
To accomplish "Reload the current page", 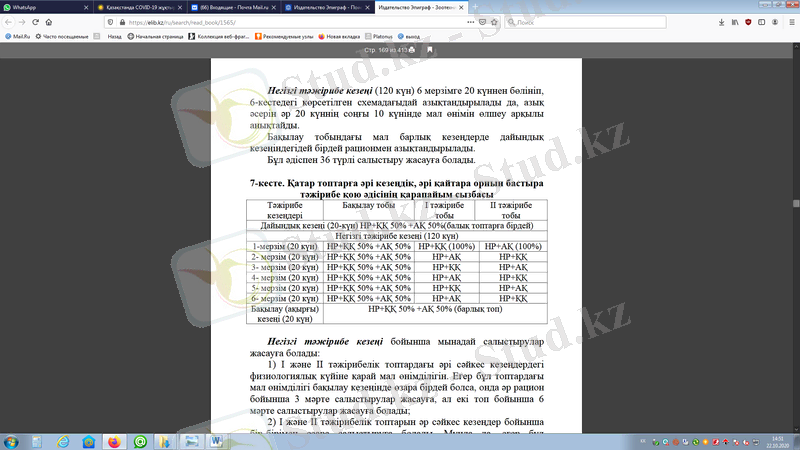I will point(35,22).
